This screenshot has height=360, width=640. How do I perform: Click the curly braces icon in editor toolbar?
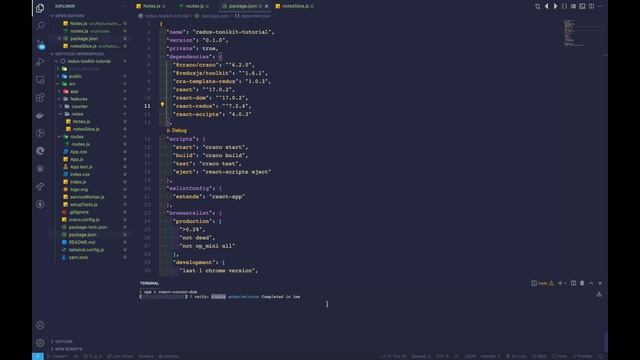tap(564, 6)
